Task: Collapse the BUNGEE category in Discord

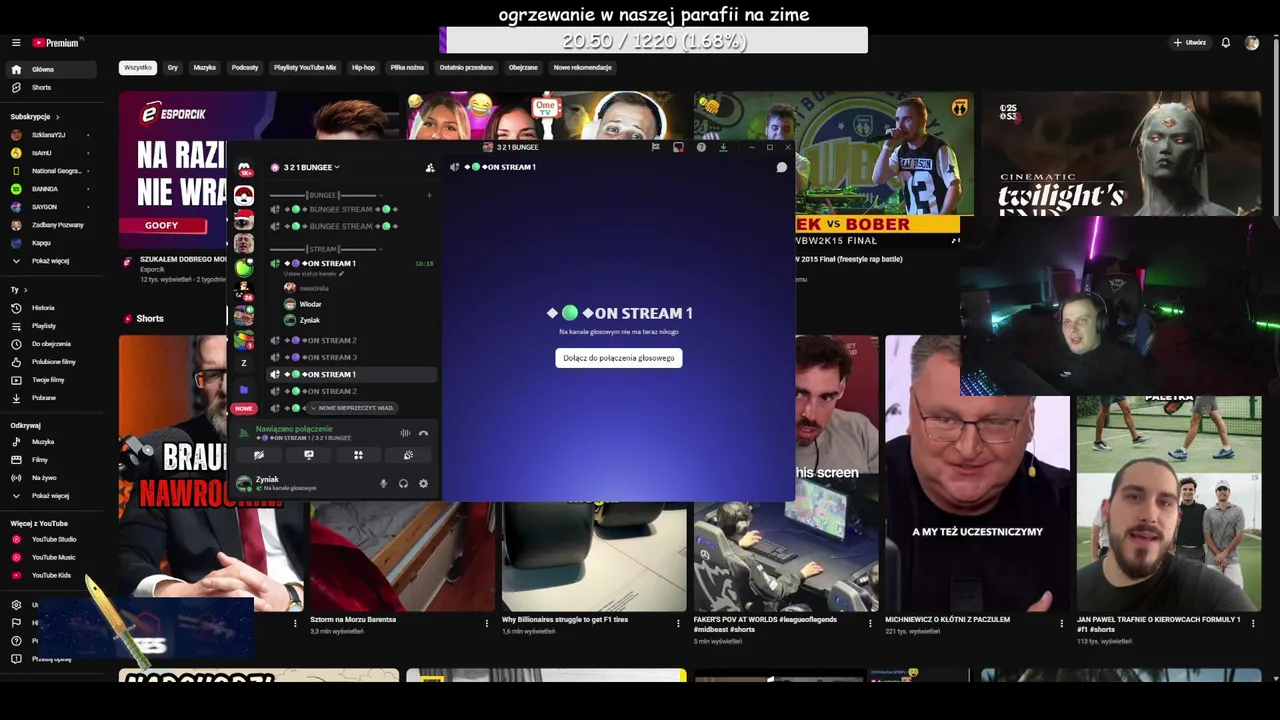Action: point(323,195)
